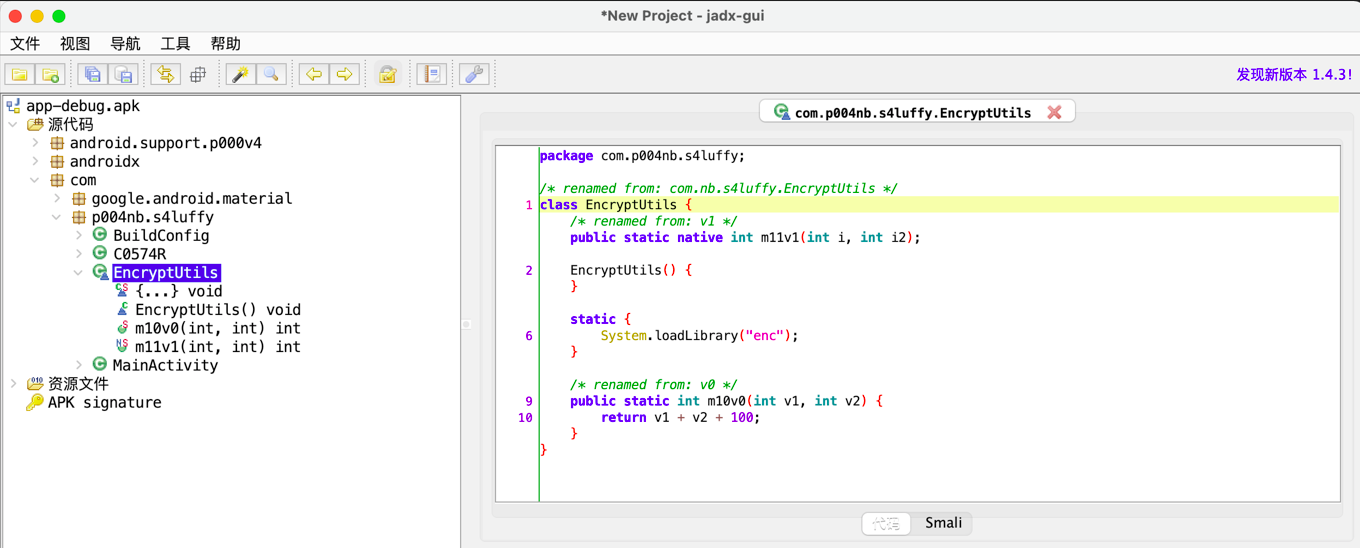Expand the C0574R class arrow
Image resolution: width=1360 pixels, height=548 pixels.
click(80, 254)
